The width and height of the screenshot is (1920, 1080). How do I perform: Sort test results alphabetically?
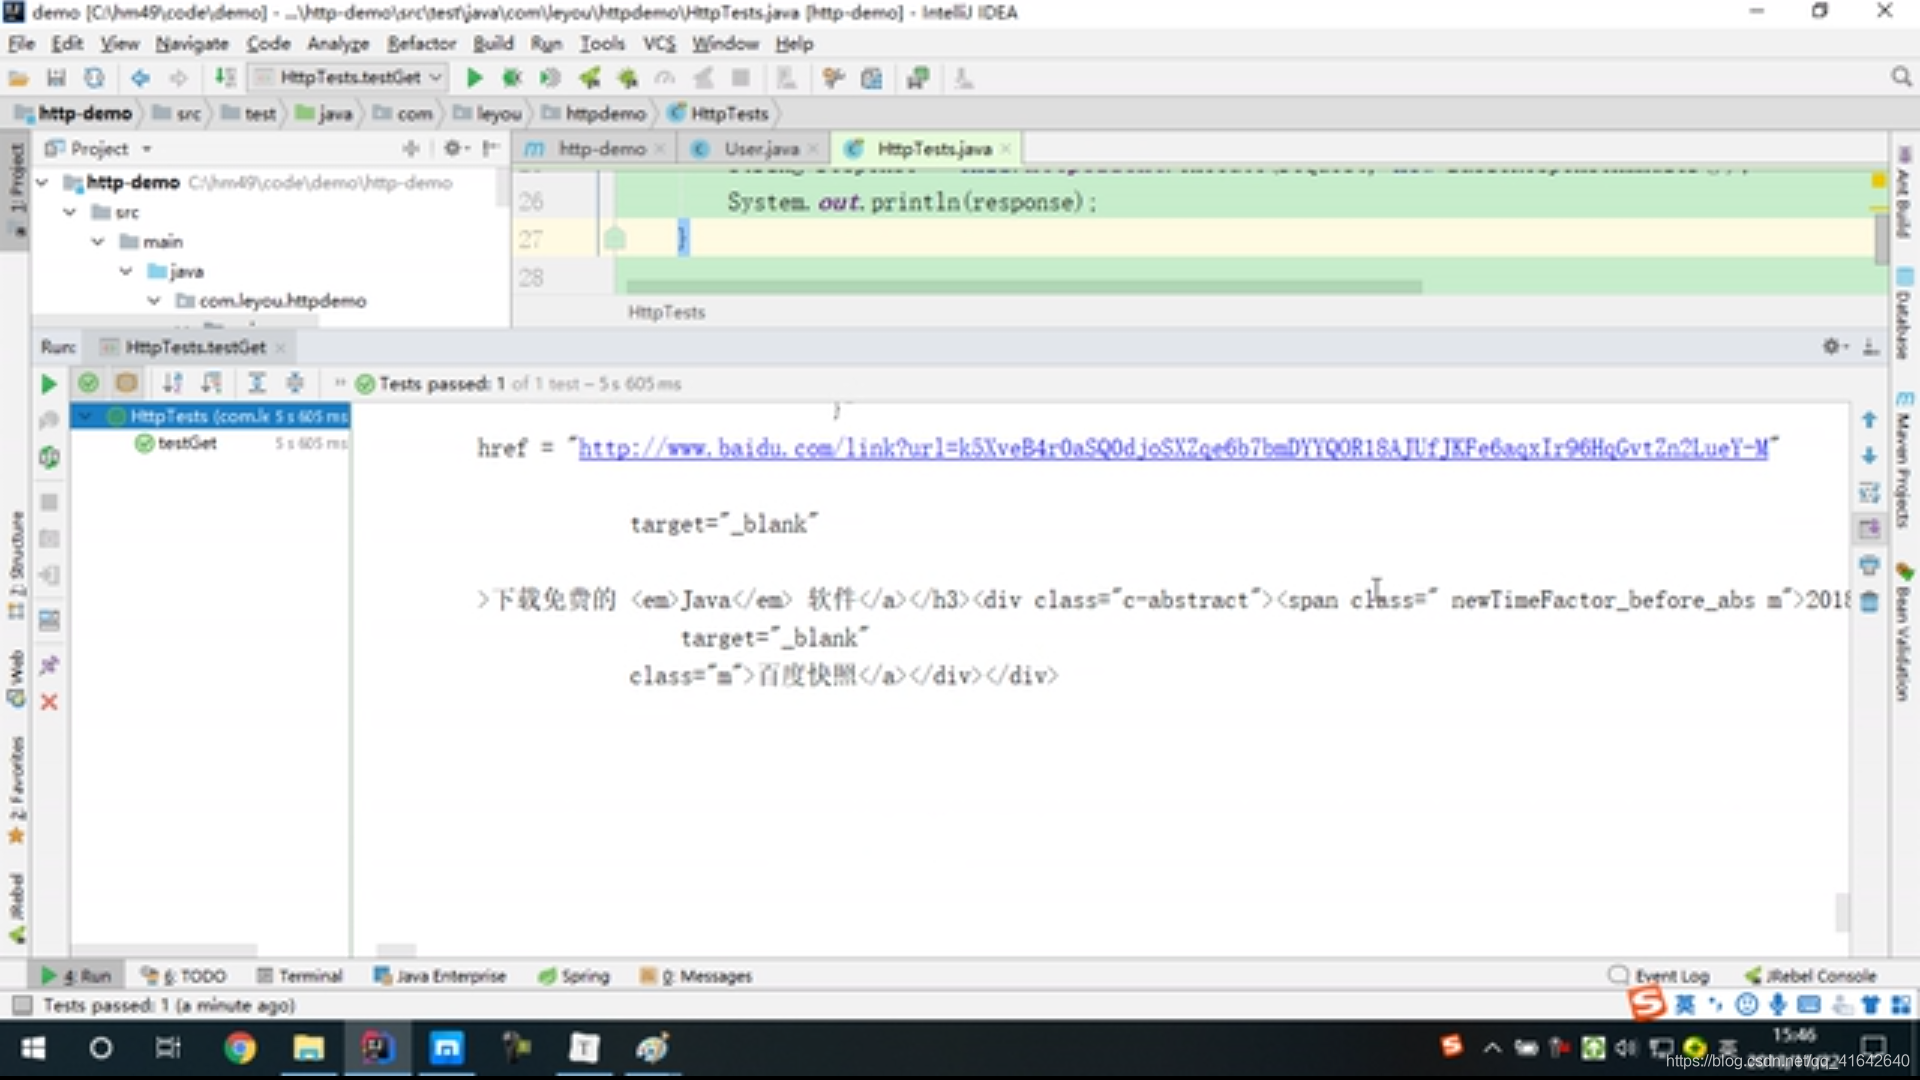[x=173, y=383]
